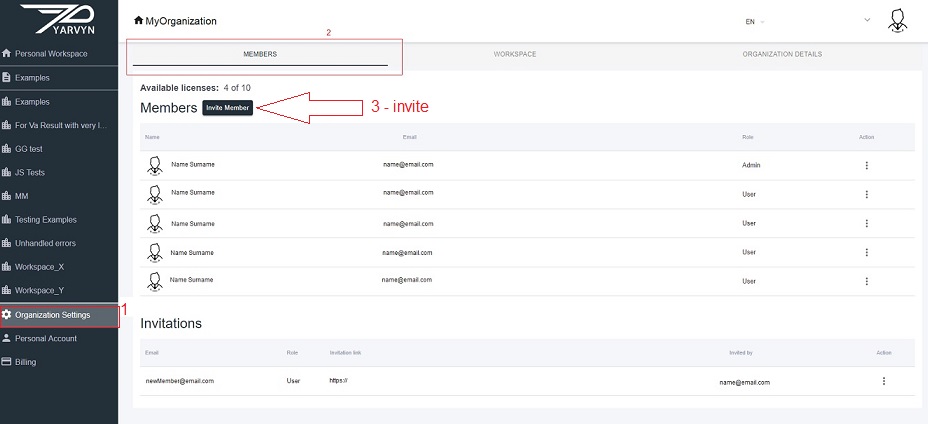
Task: Click the Name column header in Members table
Action: pyautogui.click(x=152, y=137)
